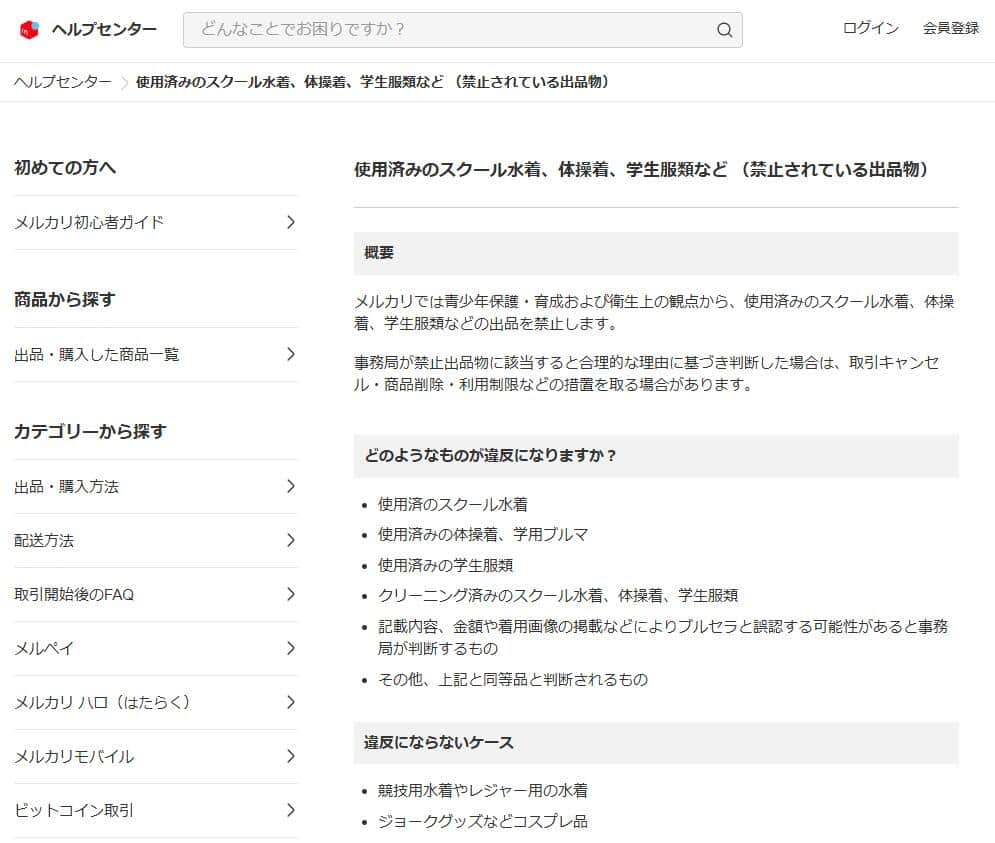Open the 配送方法 section arrow icon
995x843 pixels.
pyautogui.click(x=290, y=540)
